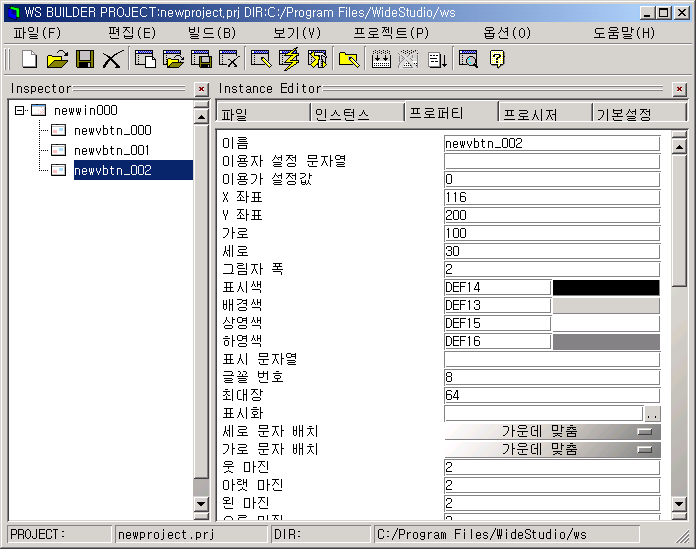The width and height of the screenshot is (696, 549).
Task: Click the dark gray 하영색 color swatch
Action: [606, 341]
